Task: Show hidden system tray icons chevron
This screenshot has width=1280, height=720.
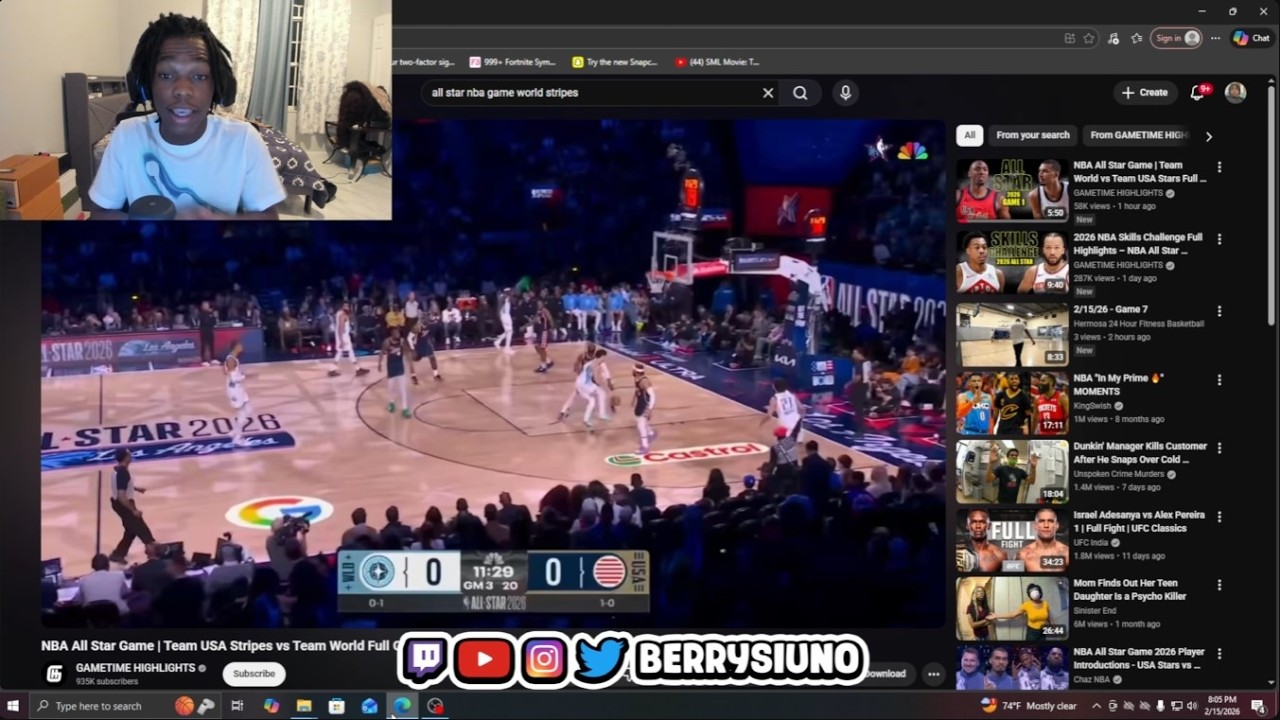Action: (1095, 706)
